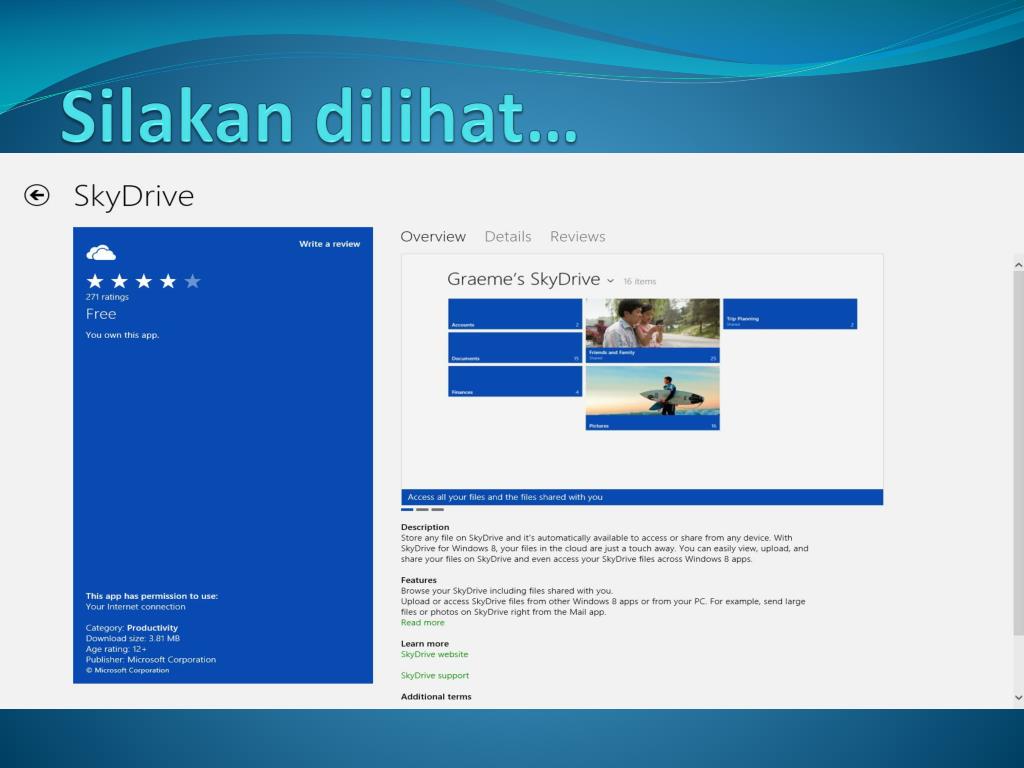Click the '© Microsoft Corporation' copyright text
The image size is (1024, 768).
point(127,670)
